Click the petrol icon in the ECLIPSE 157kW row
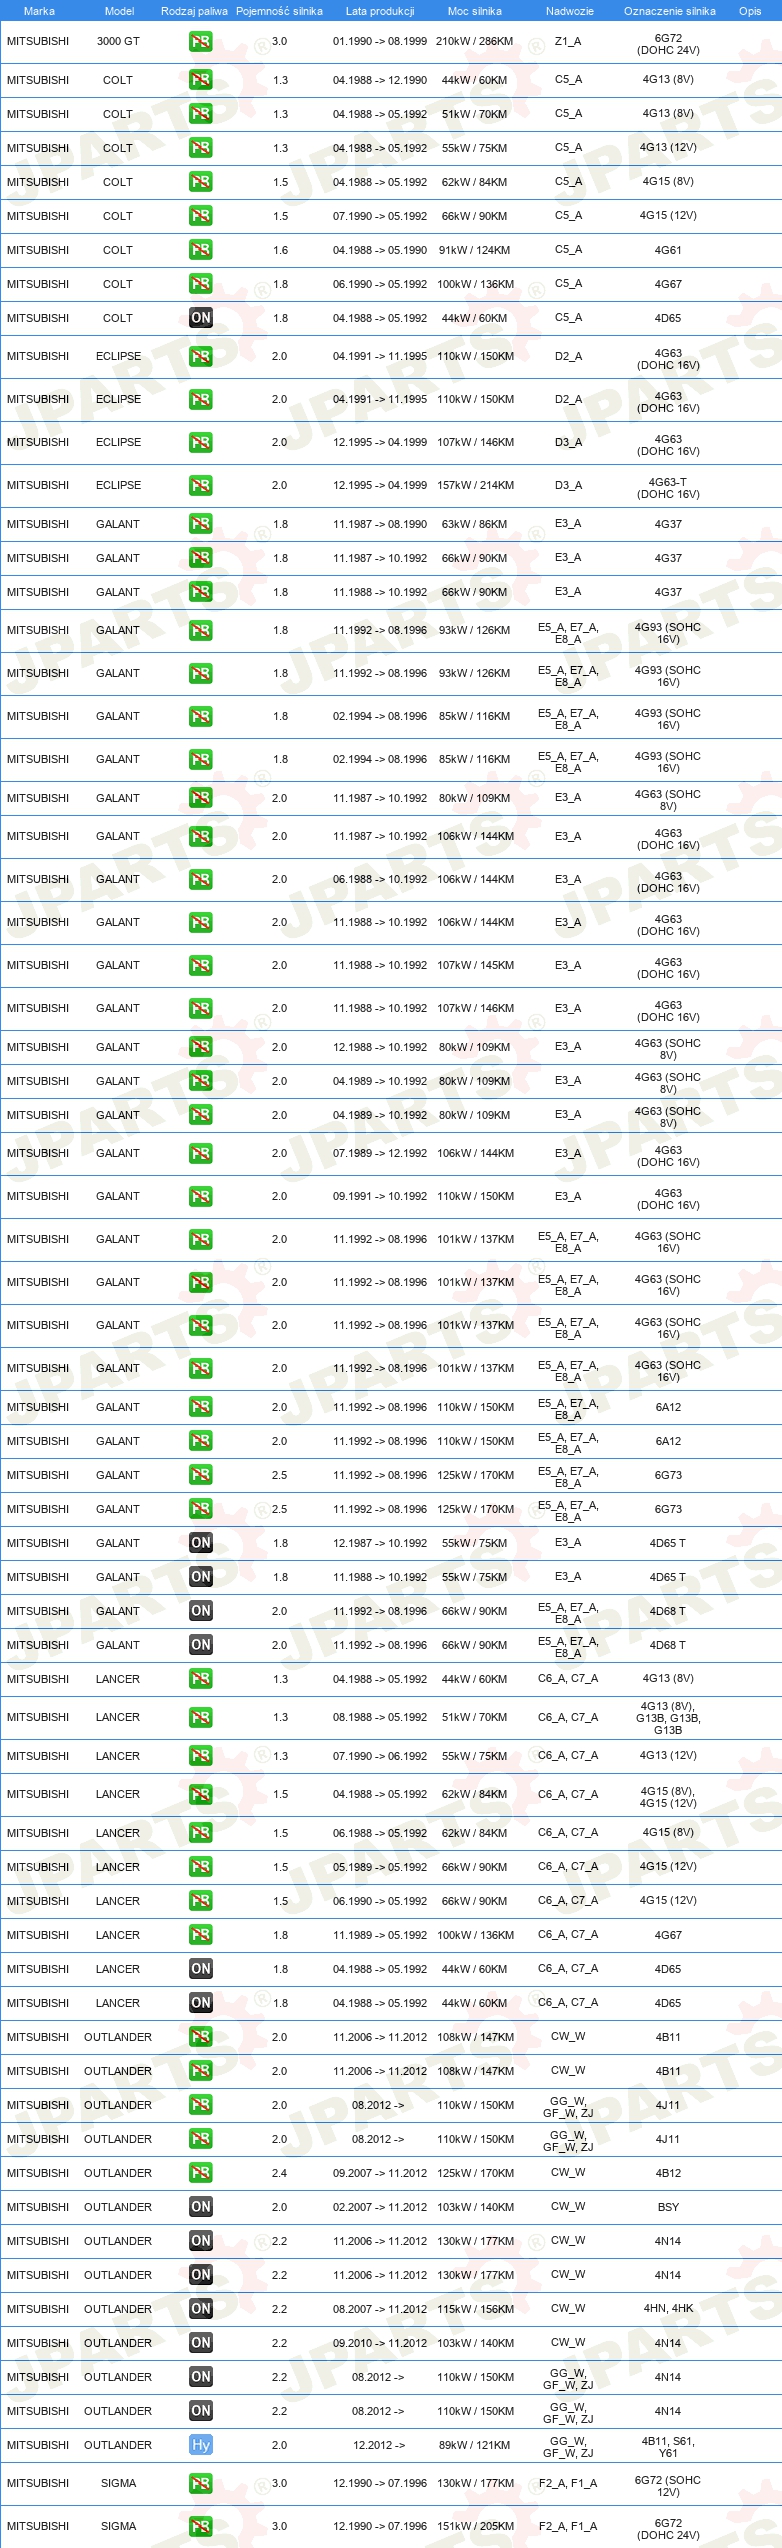Screen dimensions: 782x2548 (x=200, y=485)
